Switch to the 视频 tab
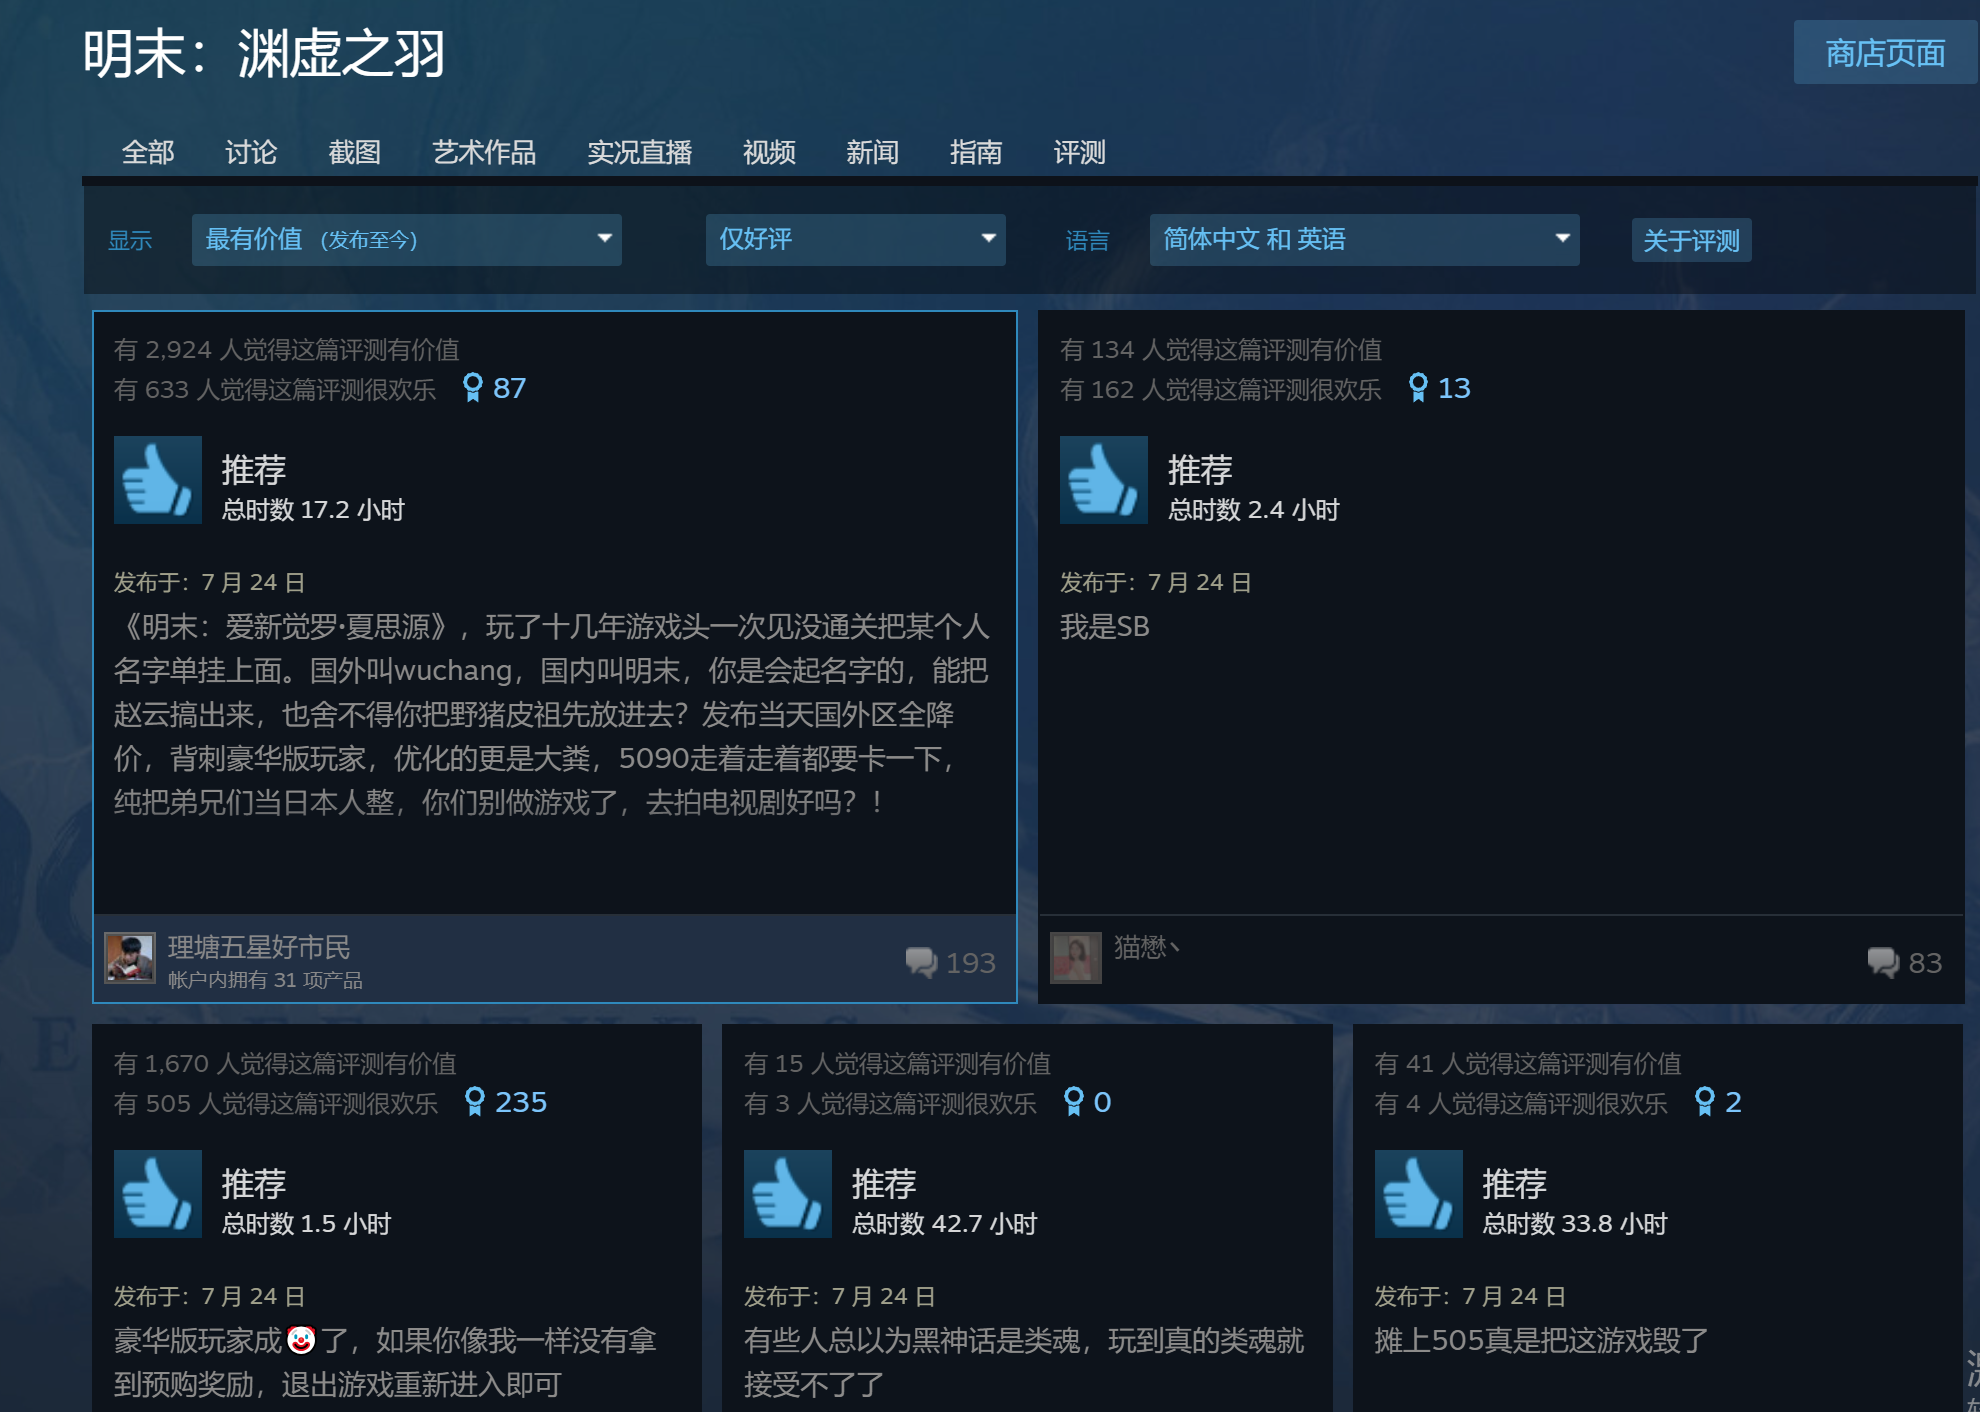The image size is (1980, 1412). 769,152
